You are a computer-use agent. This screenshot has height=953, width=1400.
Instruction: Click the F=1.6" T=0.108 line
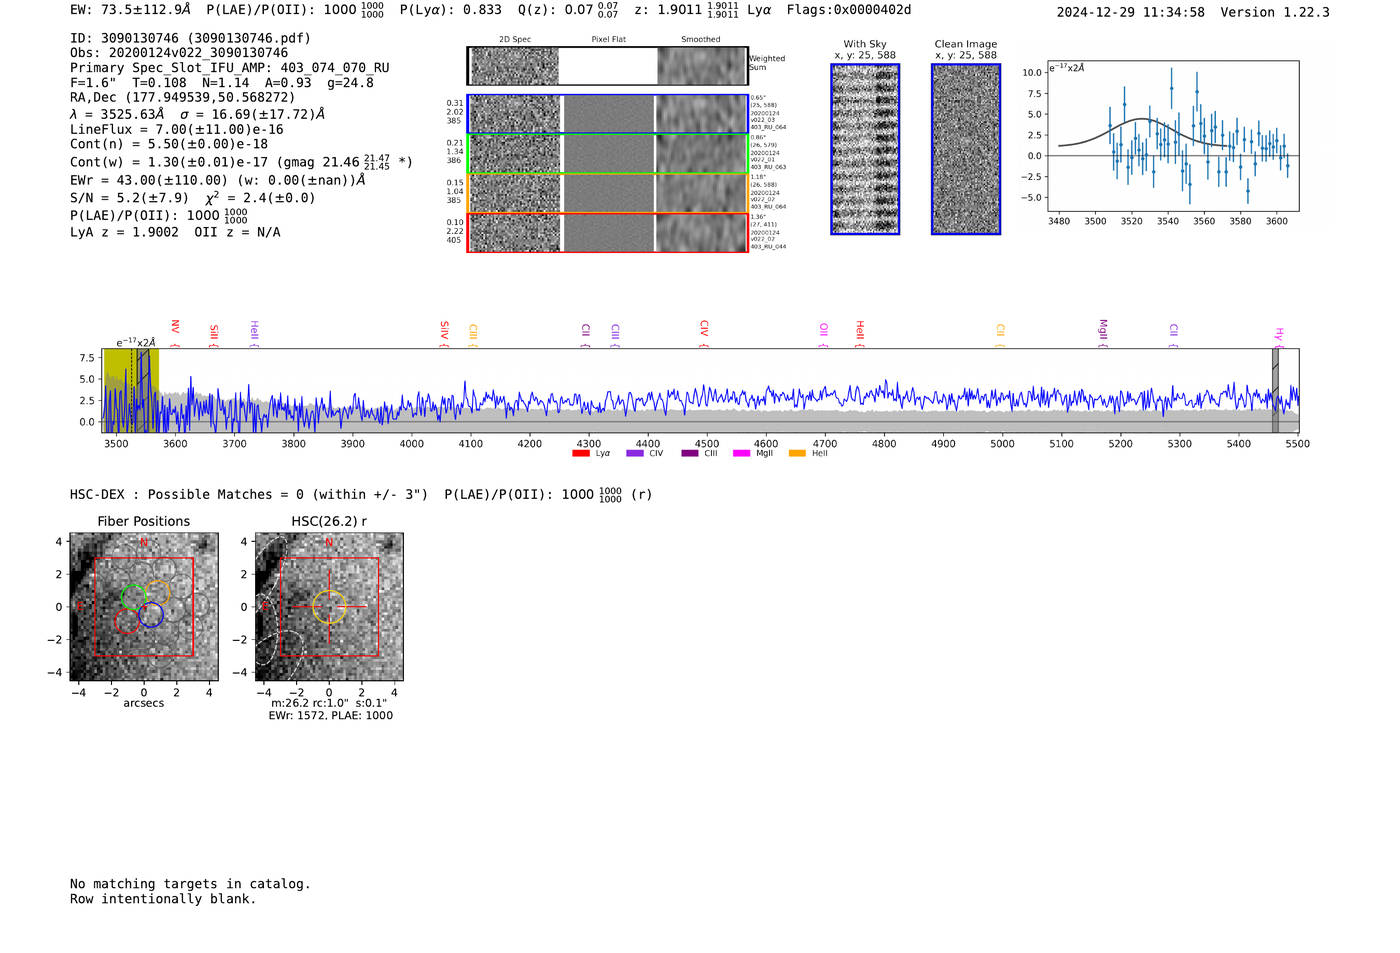tap(222, 83)
